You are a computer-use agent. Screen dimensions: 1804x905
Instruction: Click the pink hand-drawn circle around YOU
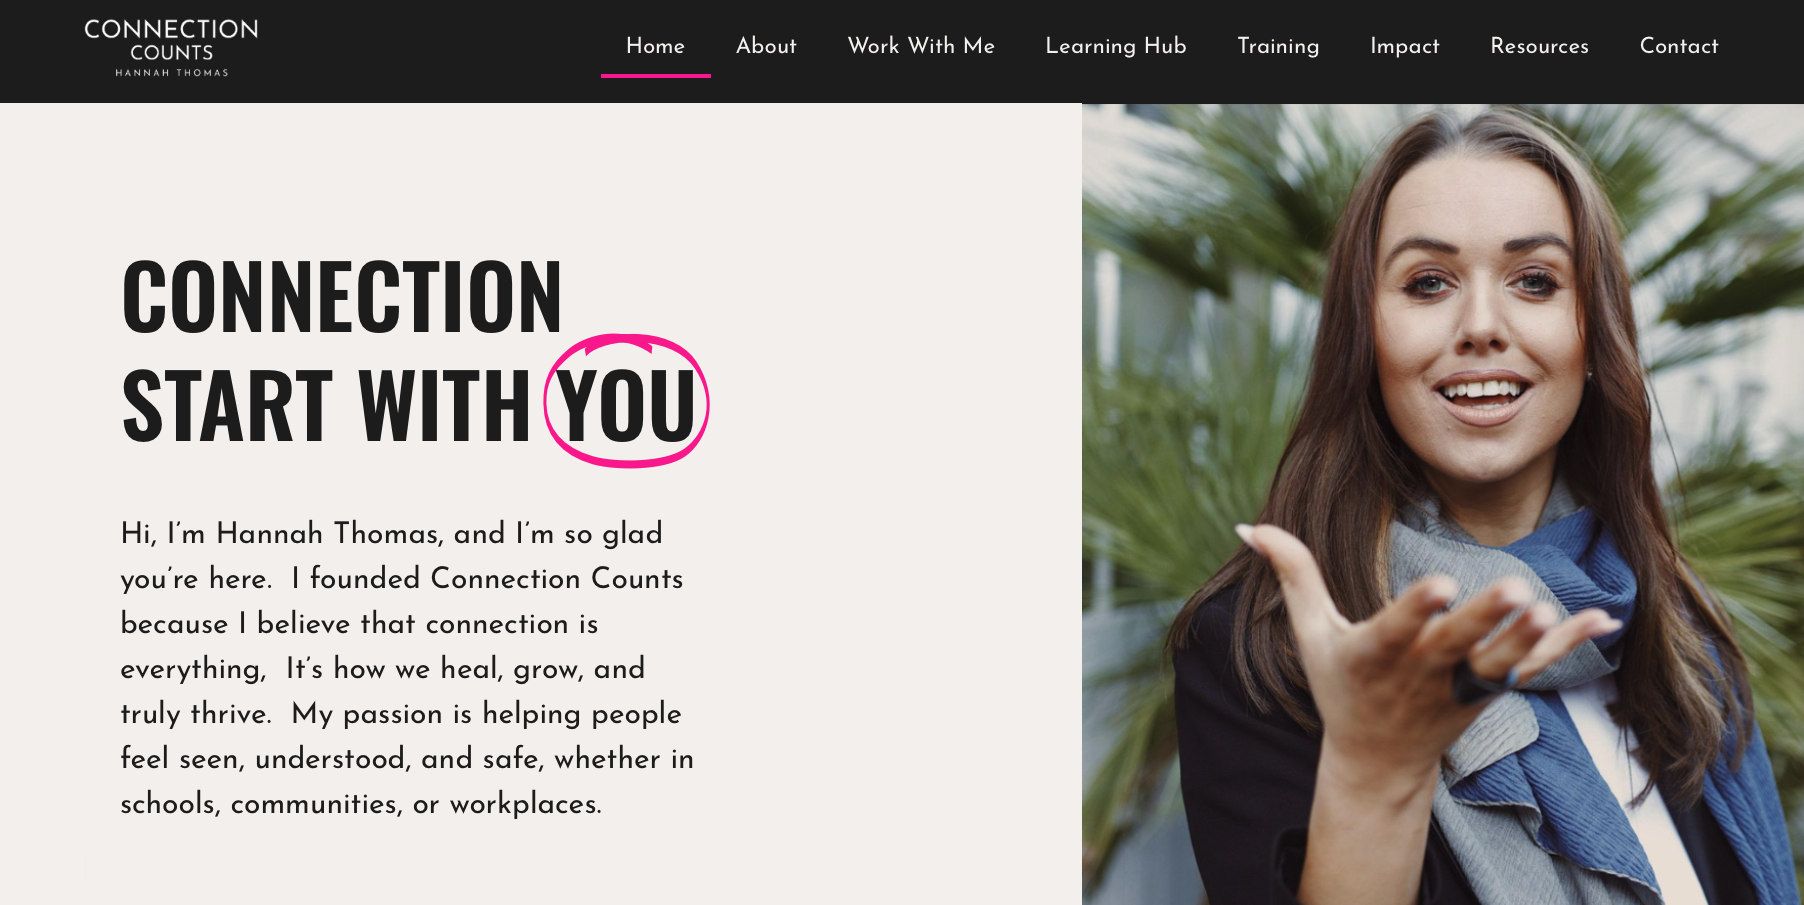(626, 401)
